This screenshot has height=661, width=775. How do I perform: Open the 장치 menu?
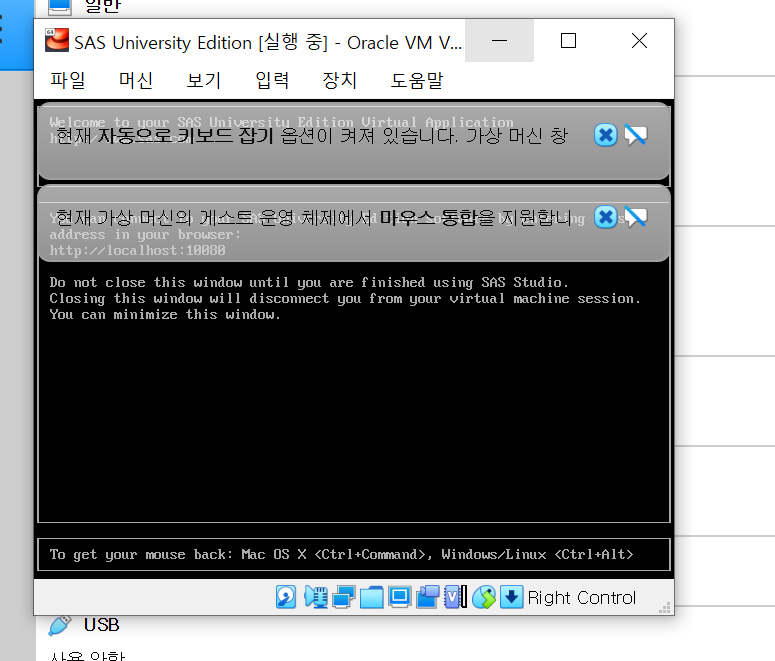coord(340,80)
